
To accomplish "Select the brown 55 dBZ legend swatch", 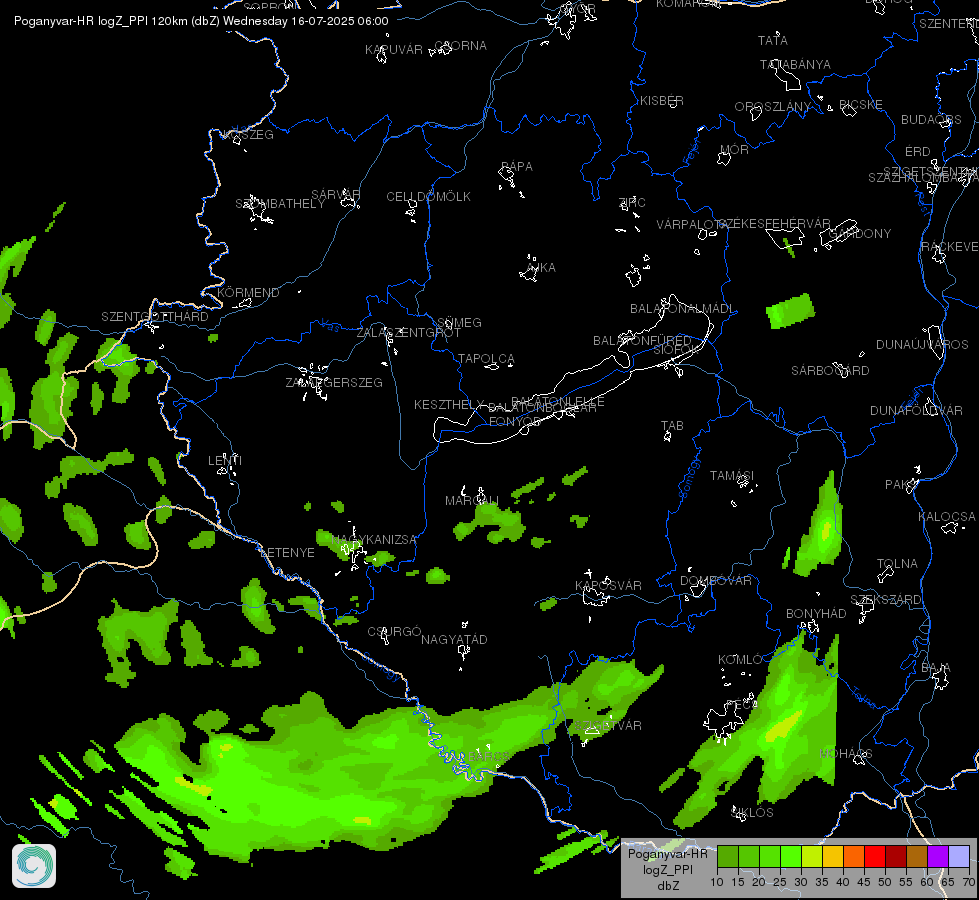I will 917,856.
